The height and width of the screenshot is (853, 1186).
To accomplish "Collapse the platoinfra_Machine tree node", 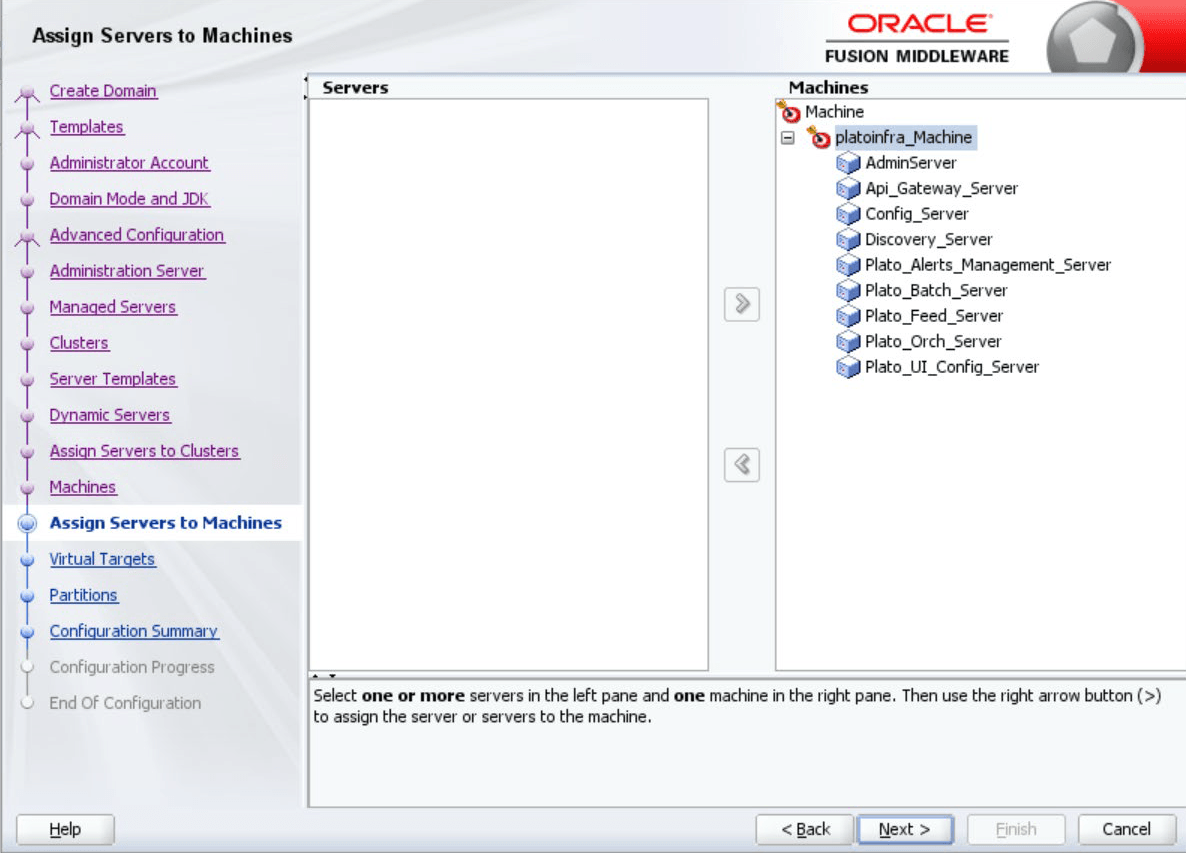I will (787, 138).
